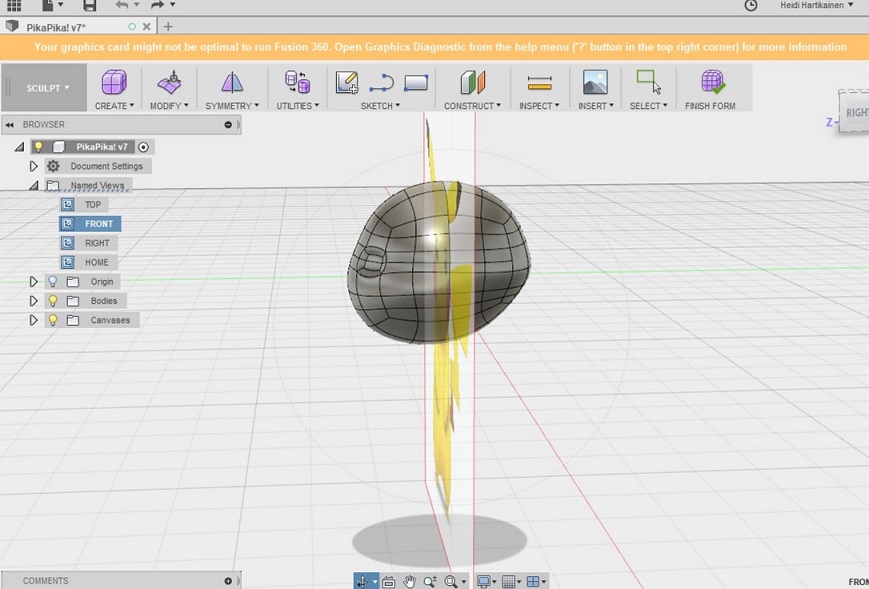Expand the Comments panel plus icon
This screenshot has width=869, height=589.
tap(228, 581)
